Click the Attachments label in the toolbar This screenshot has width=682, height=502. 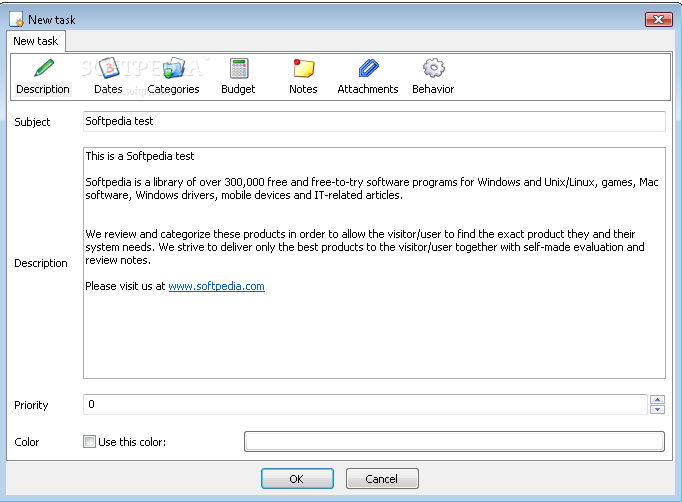[368, 89]
